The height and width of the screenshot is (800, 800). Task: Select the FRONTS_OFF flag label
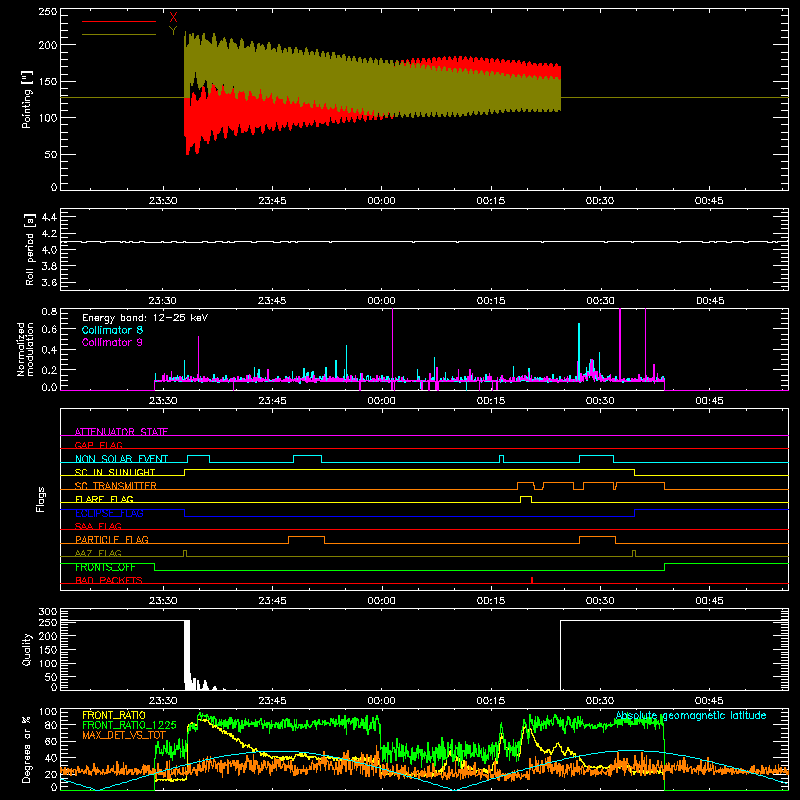pyautogui.click(x=105, y=567)
